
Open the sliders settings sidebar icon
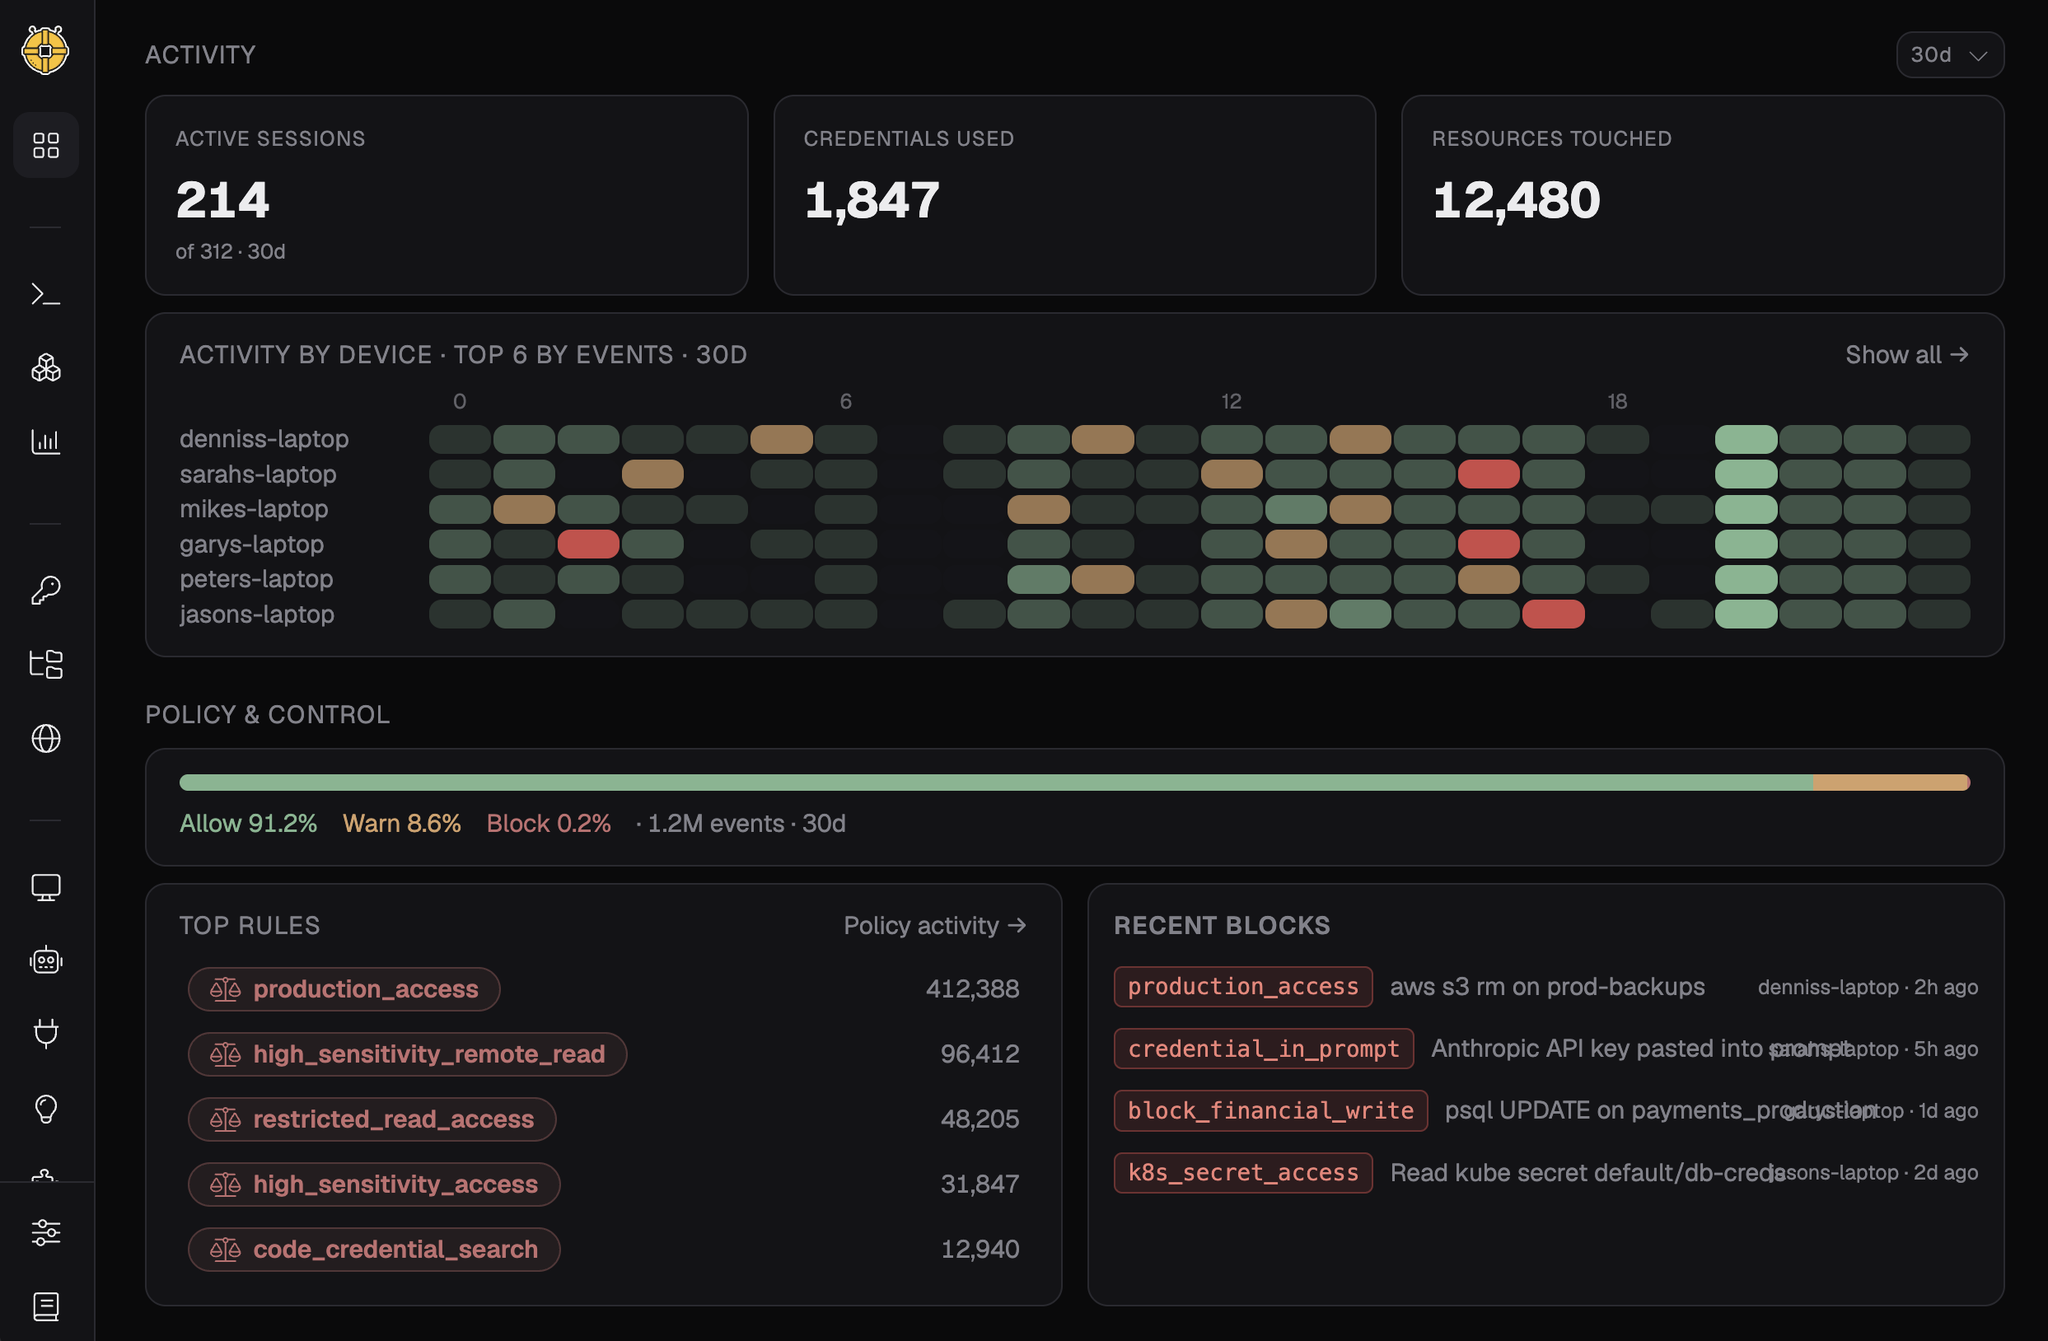[x=46, y=1232]
